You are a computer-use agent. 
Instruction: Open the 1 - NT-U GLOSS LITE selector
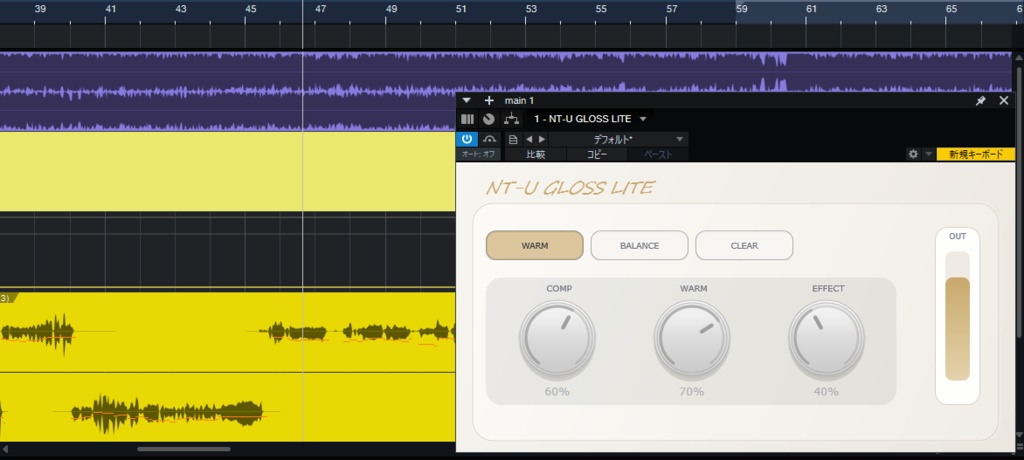(x=590, y=119)
